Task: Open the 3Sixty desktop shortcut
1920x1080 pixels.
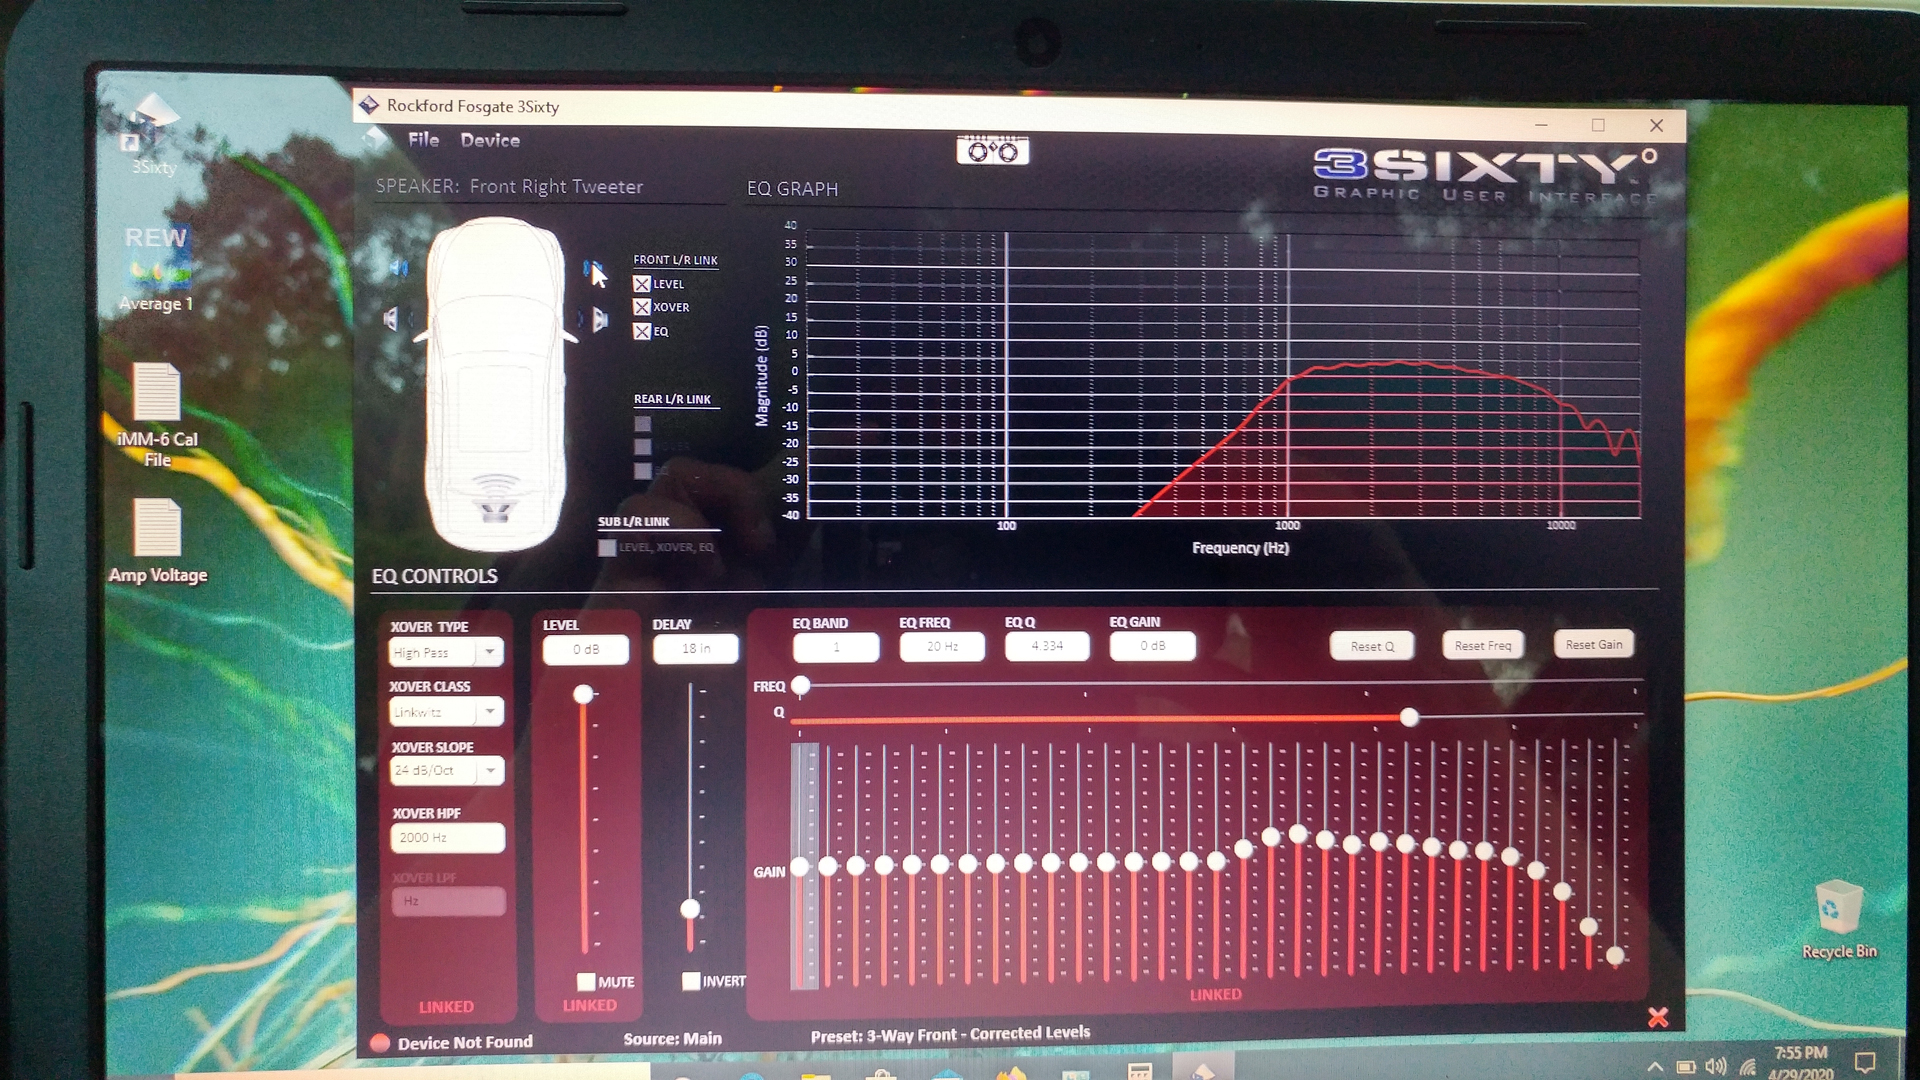Action: [154, 135]
